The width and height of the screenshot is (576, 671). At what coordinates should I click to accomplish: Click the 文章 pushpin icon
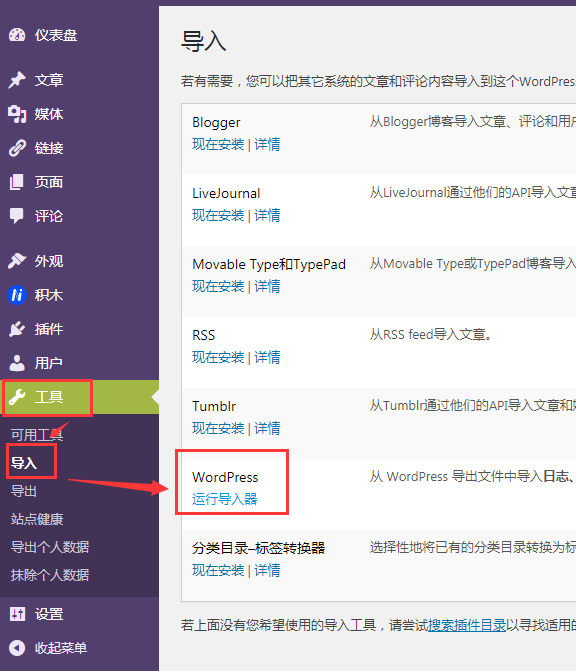(17, 80)
